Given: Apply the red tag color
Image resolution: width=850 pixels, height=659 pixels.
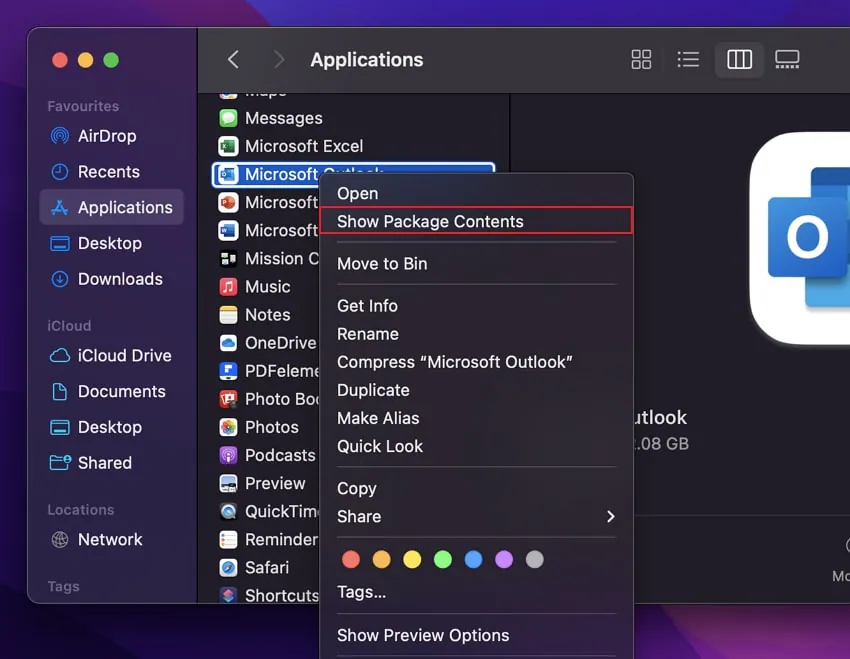Looking at the screenshot, I should tap(351, 559).
